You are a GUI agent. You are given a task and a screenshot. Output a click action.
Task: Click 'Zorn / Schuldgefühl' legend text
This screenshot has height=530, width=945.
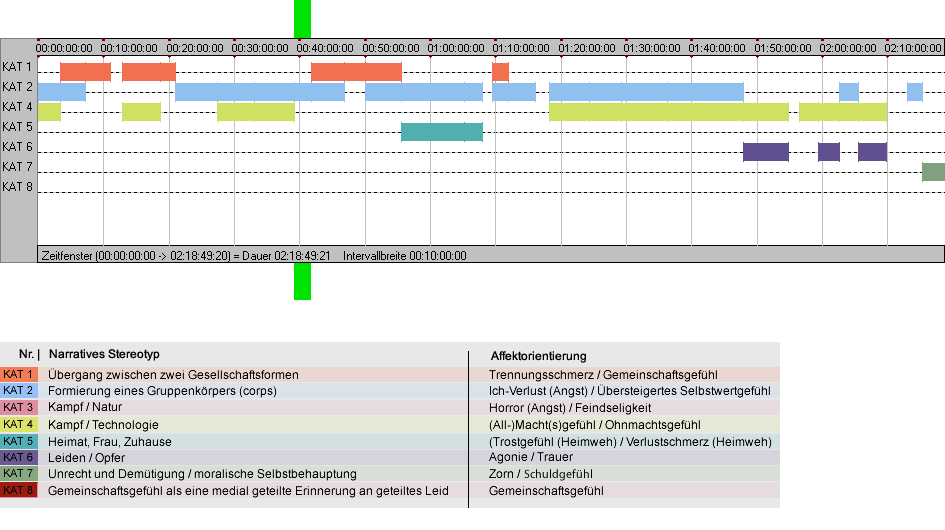click(x=541, y=474)
